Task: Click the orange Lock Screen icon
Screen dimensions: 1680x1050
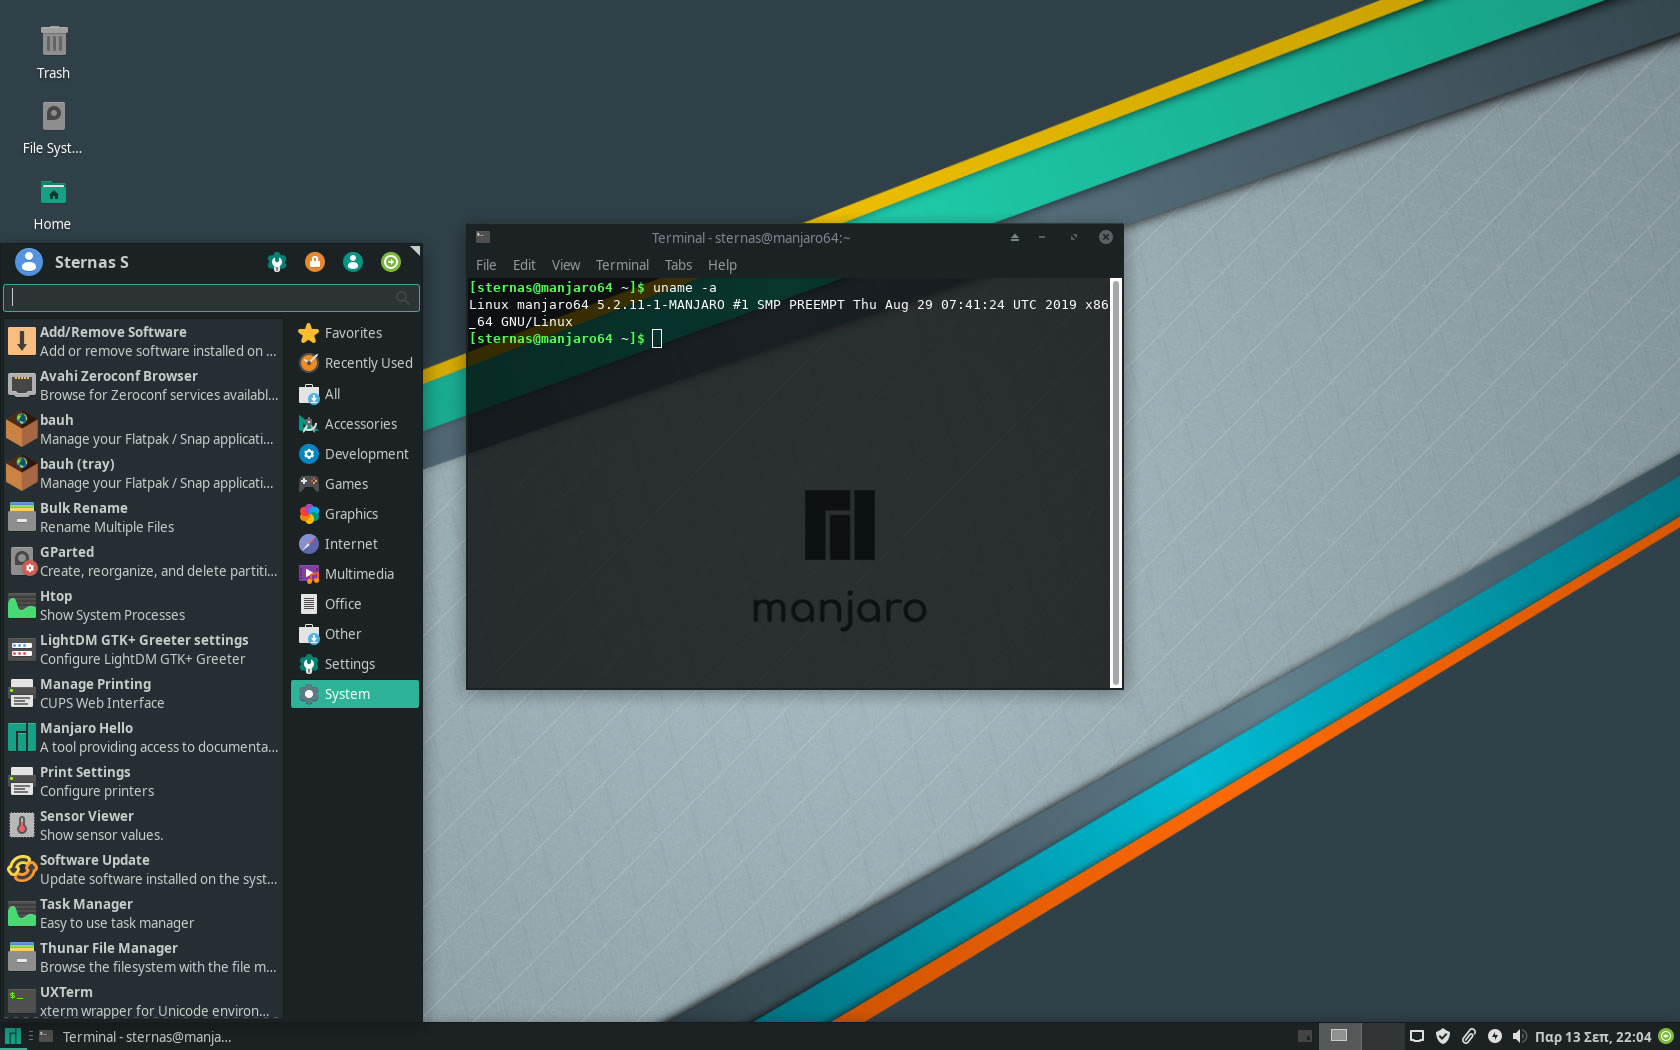Action: click(315, 262)
